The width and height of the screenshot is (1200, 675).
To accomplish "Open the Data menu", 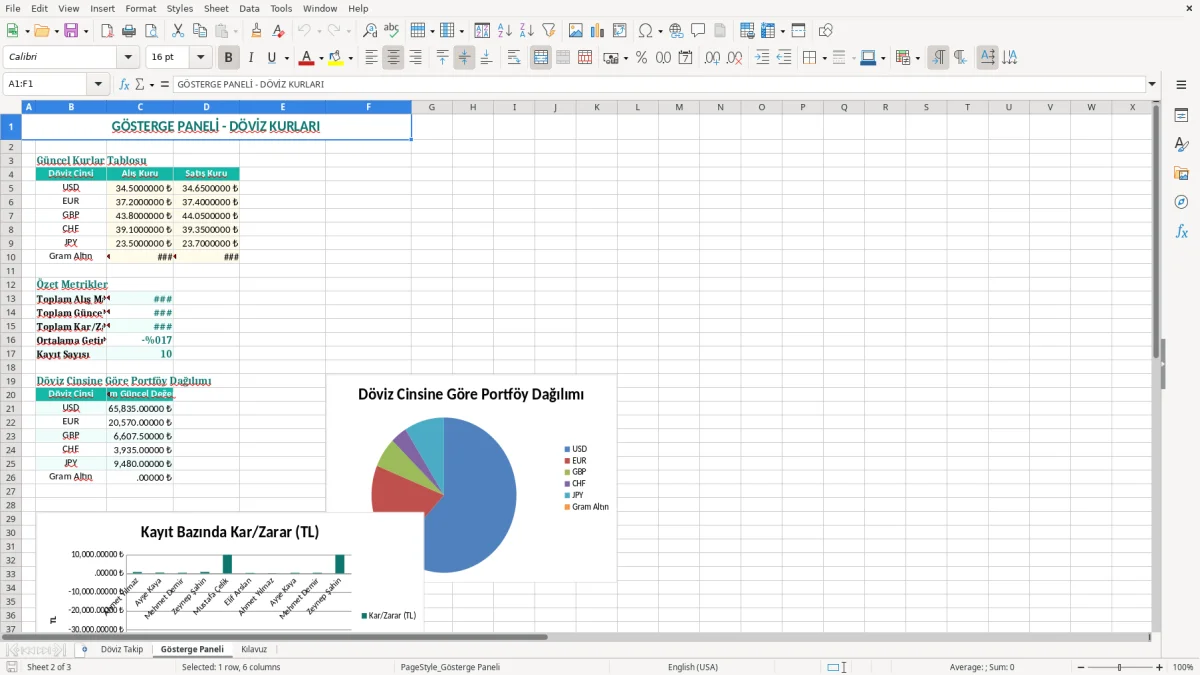I will pos(249,8).
